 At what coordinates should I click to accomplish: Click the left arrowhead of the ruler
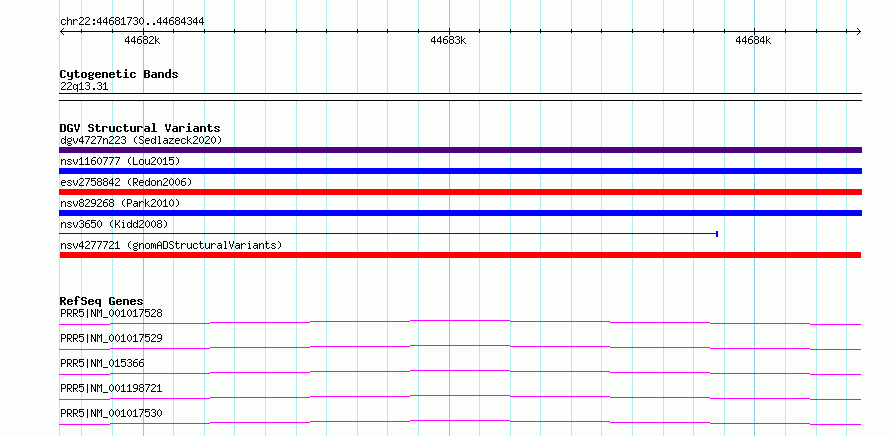tap(62, 31)
